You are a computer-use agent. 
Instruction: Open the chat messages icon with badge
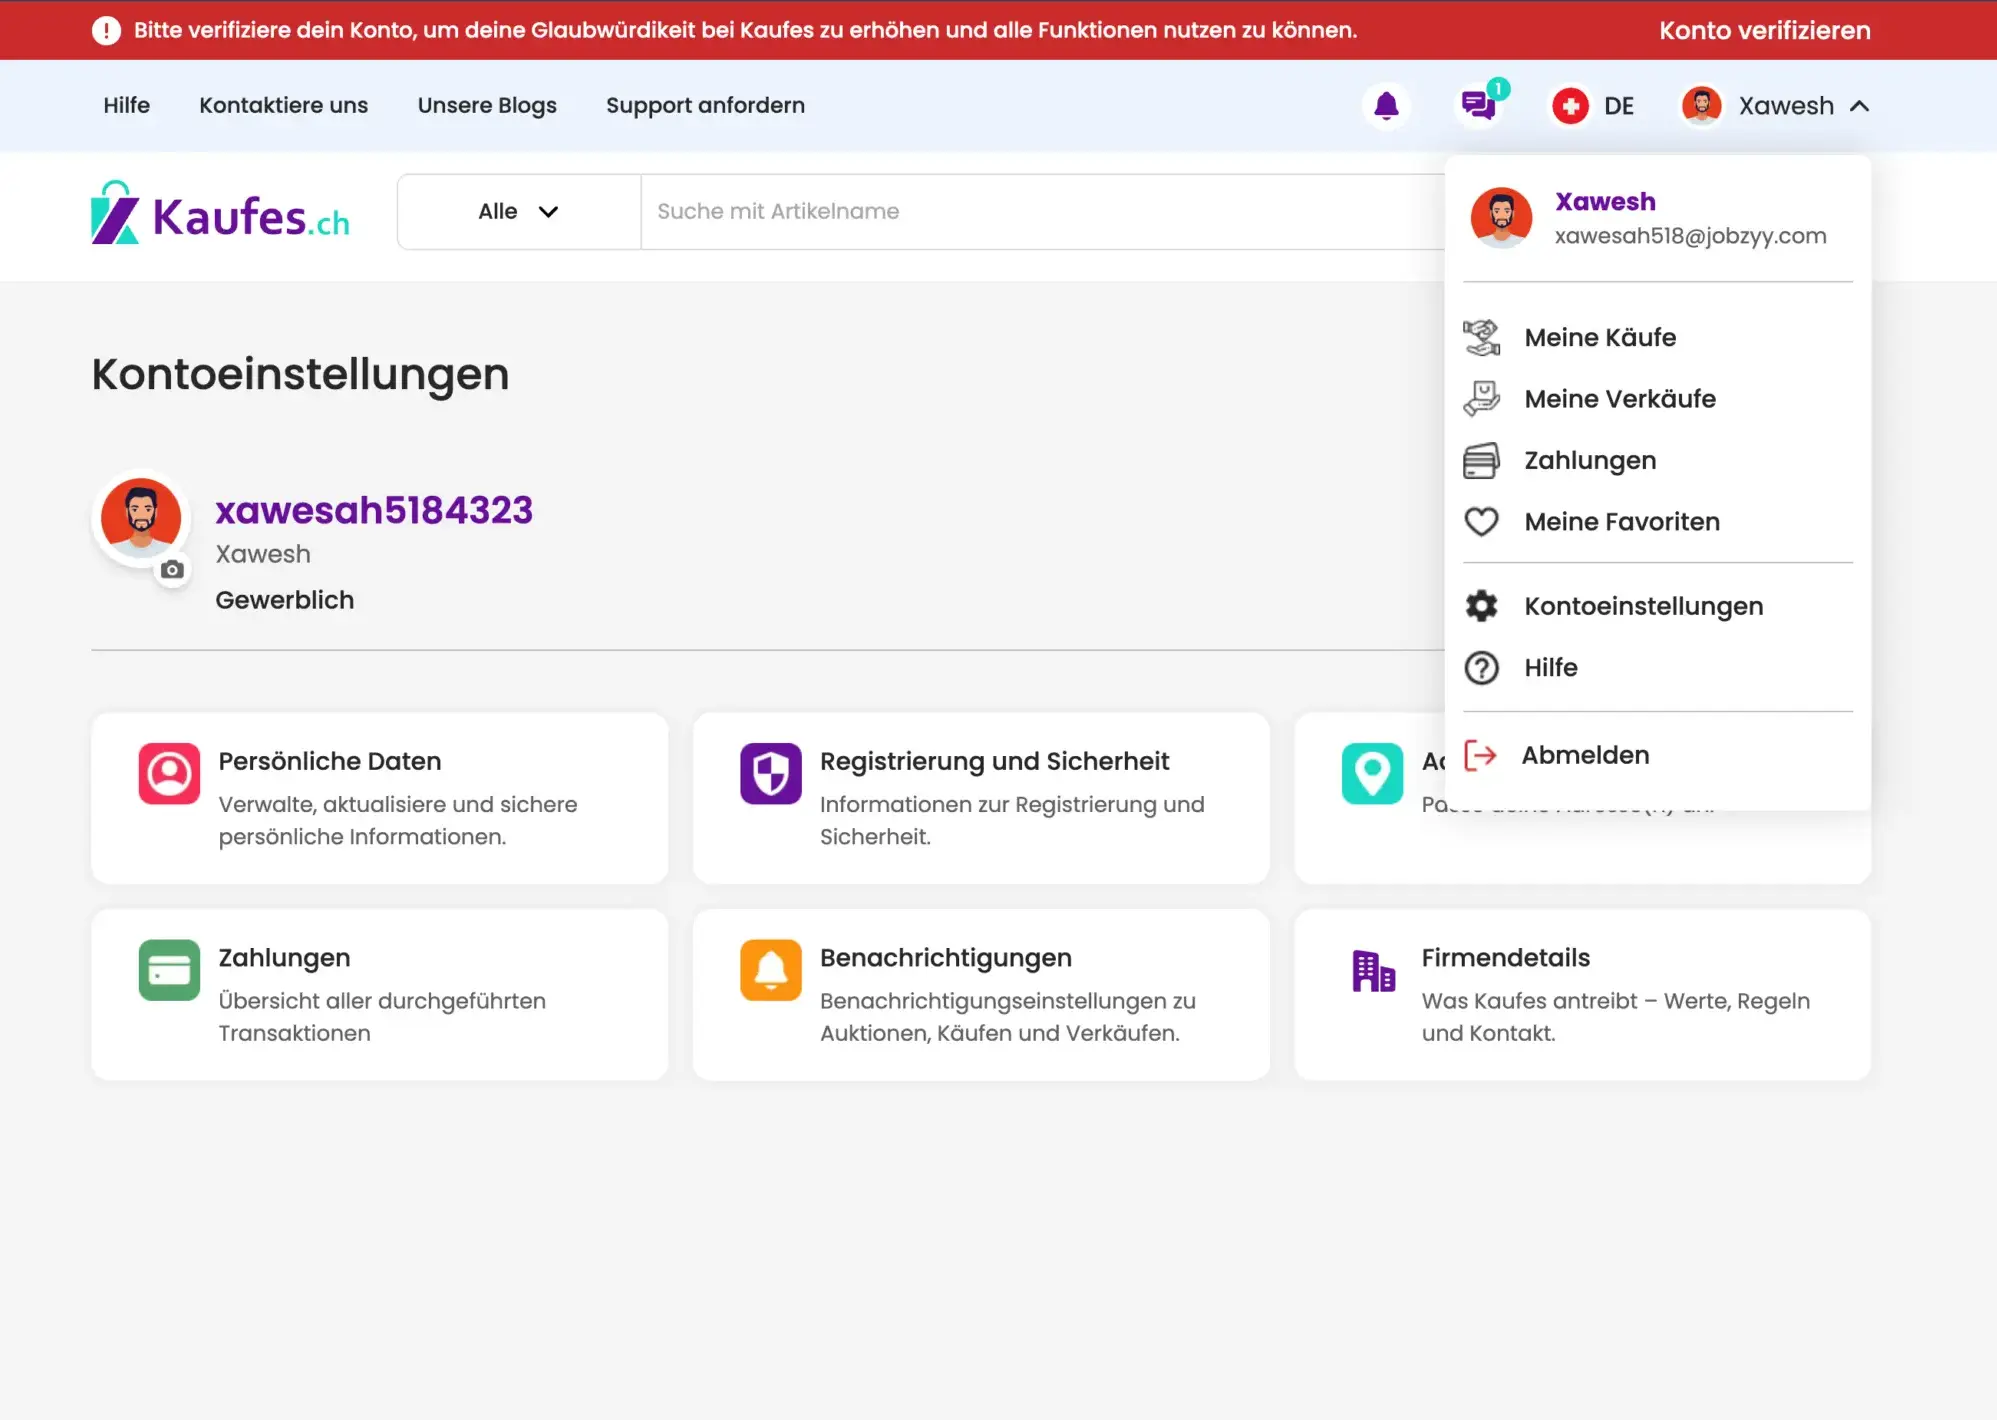[1479, 105]
